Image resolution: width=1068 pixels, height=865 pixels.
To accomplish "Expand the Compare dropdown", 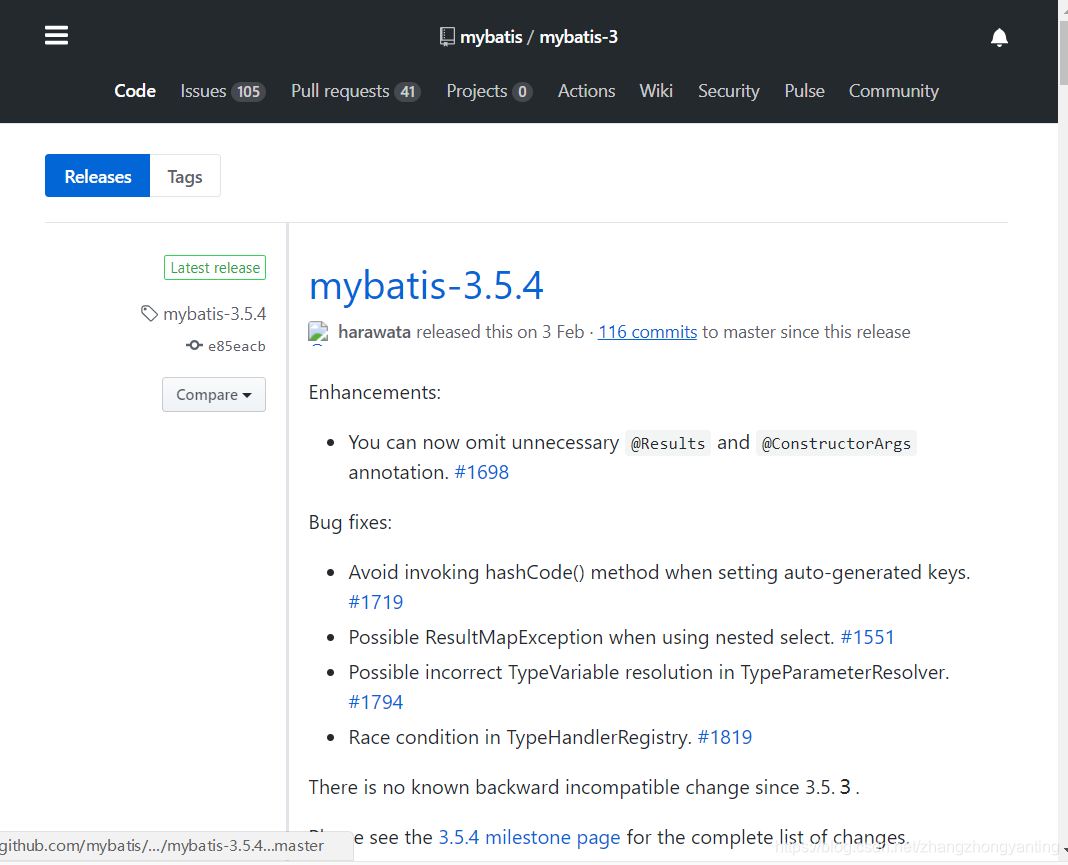I will click(214, 394).
